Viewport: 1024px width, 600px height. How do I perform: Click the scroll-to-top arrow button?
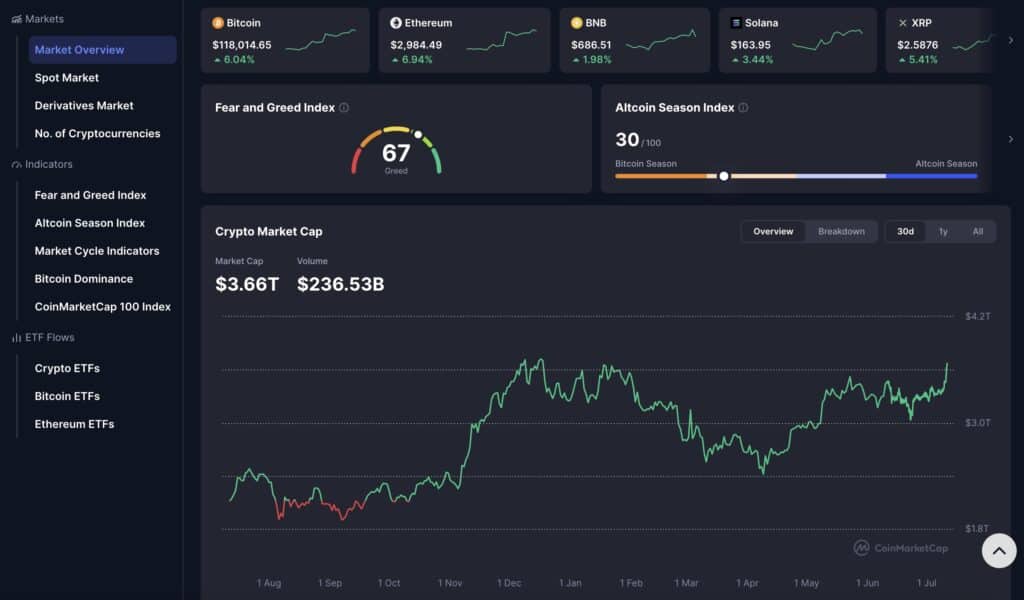click(x=999, y=550)
